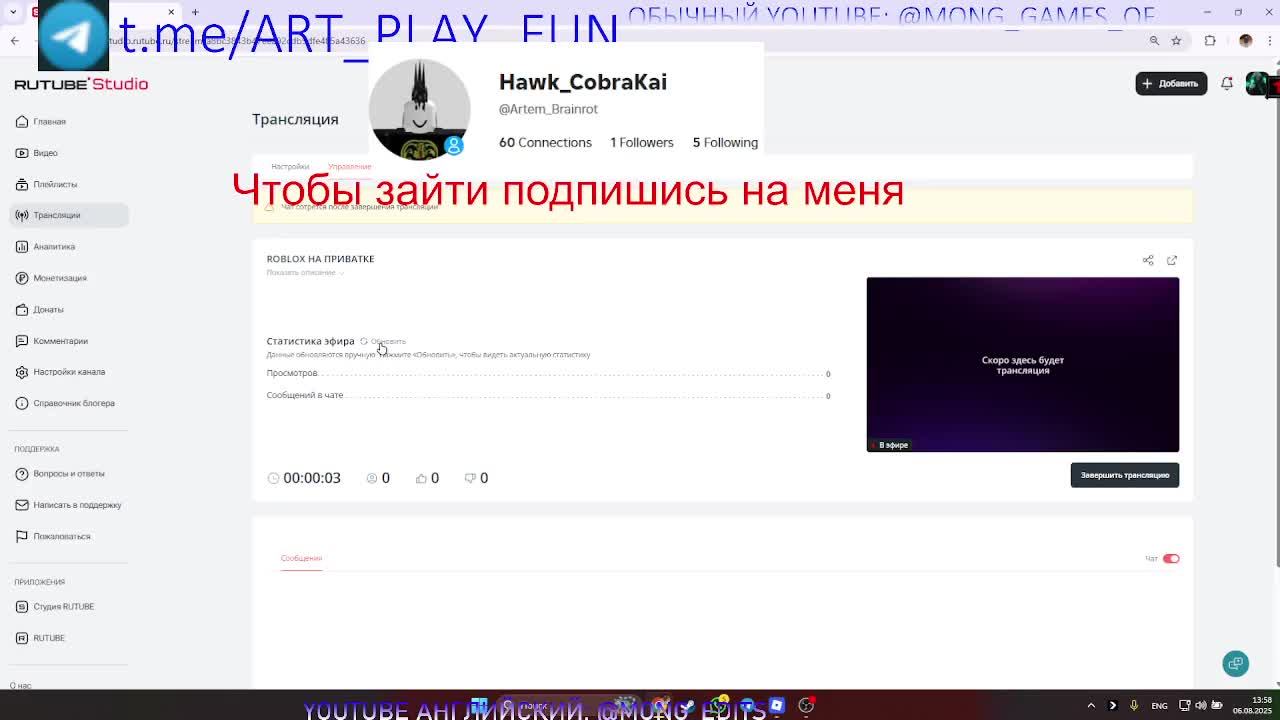
Task: Open the Windows Start button
Action: pos(479,705)
